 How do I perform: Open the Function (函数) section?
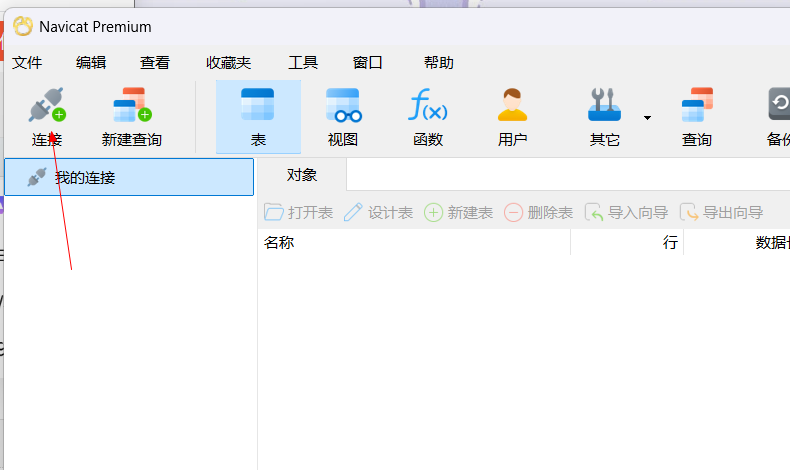(428, 117)
